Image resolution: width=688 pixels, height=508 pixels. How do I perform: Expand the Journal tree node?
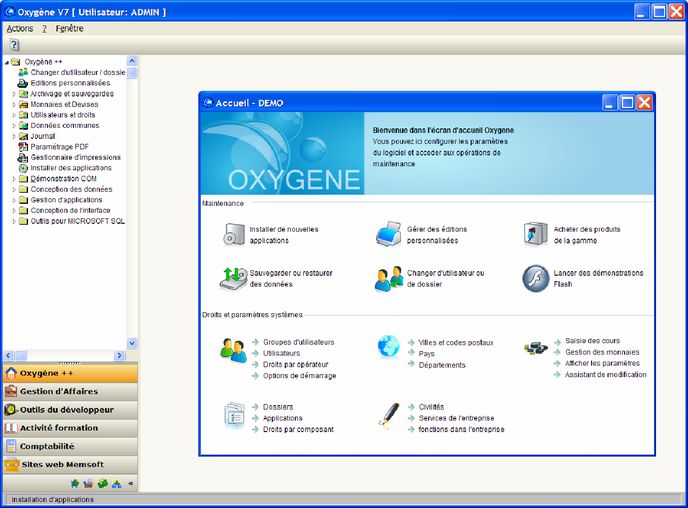click(14, 136)
